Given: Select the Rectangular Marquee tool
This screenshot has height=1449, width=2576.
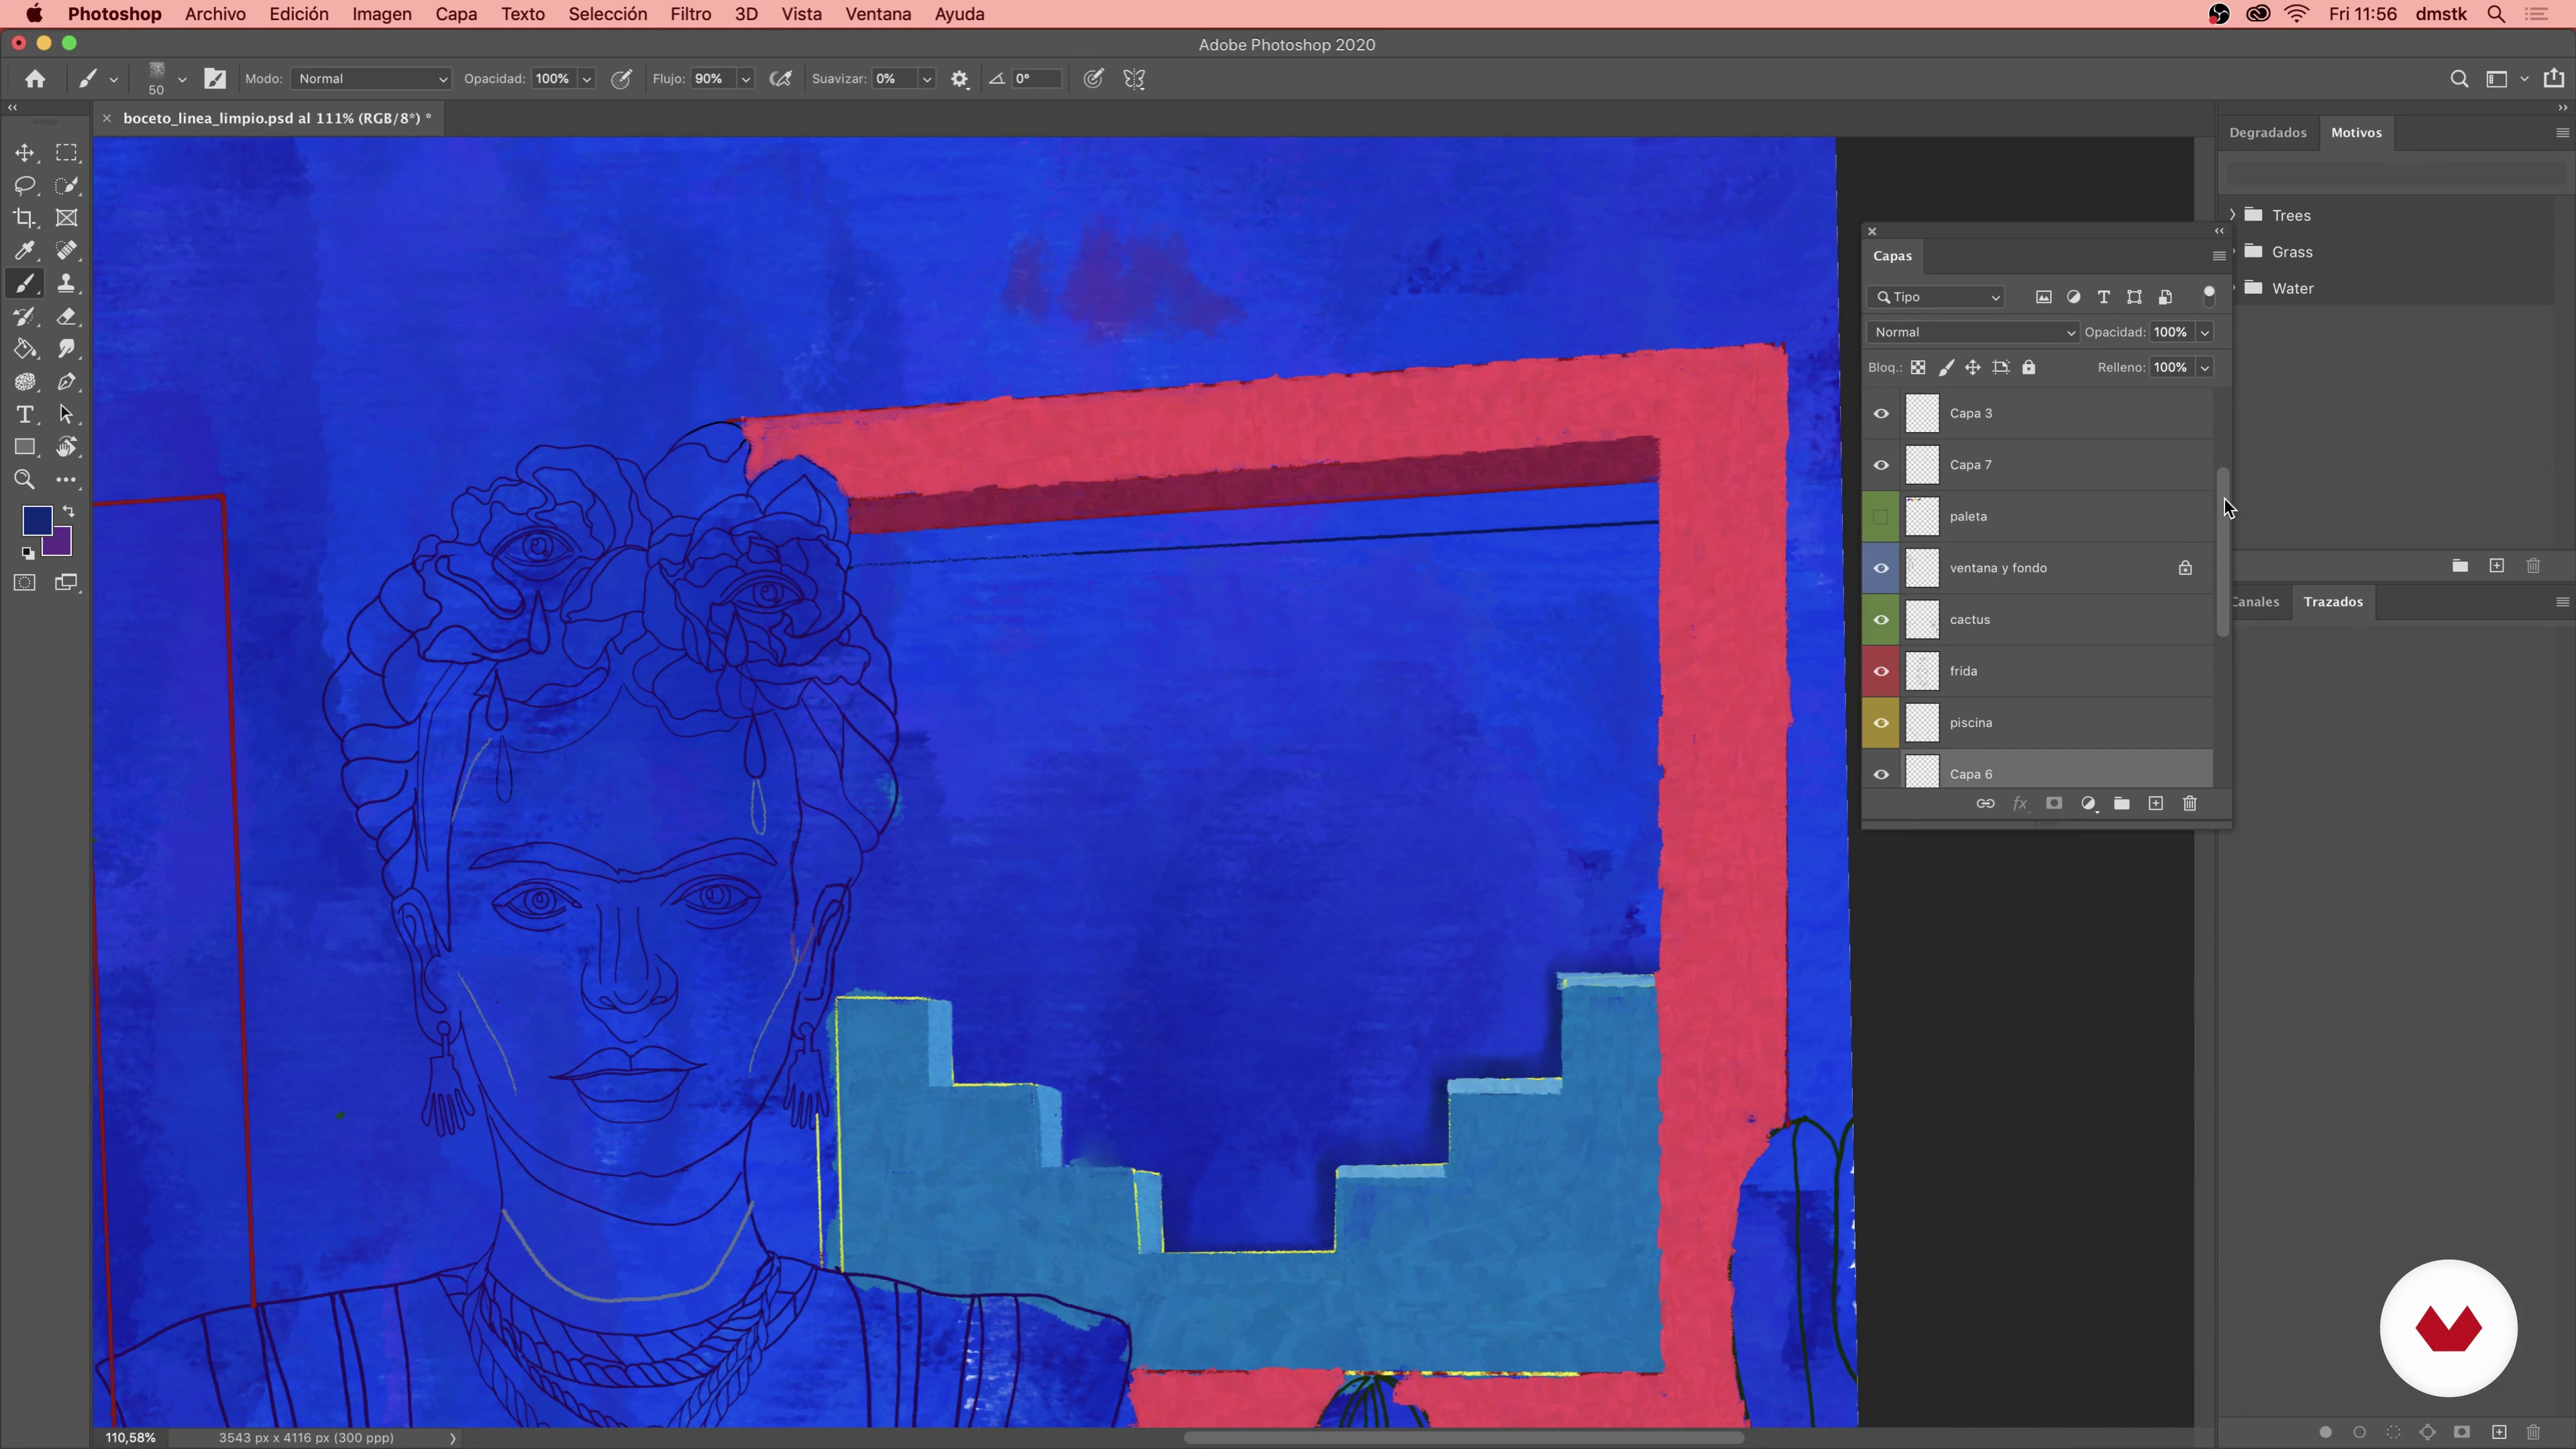Looking at the screenshot, I should tap(66, 153).
